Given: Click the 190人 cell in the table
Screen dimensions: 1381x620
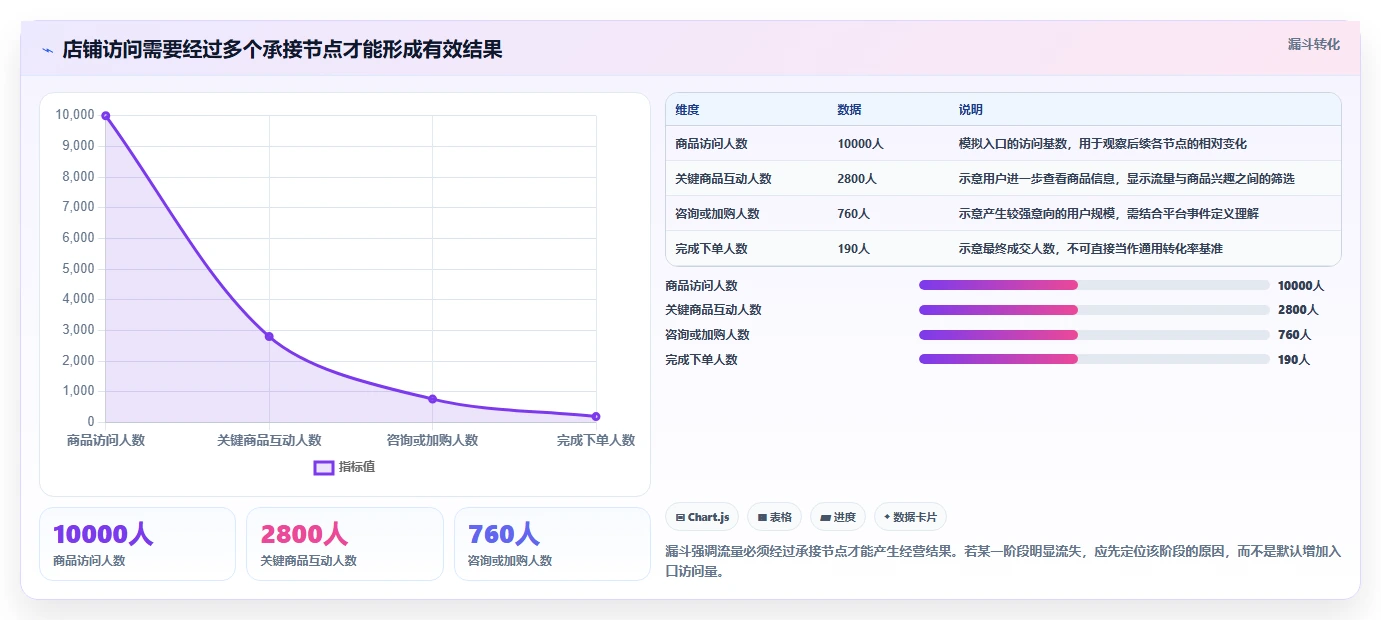Looking at the screenshot, I should (x=853, y=249).
